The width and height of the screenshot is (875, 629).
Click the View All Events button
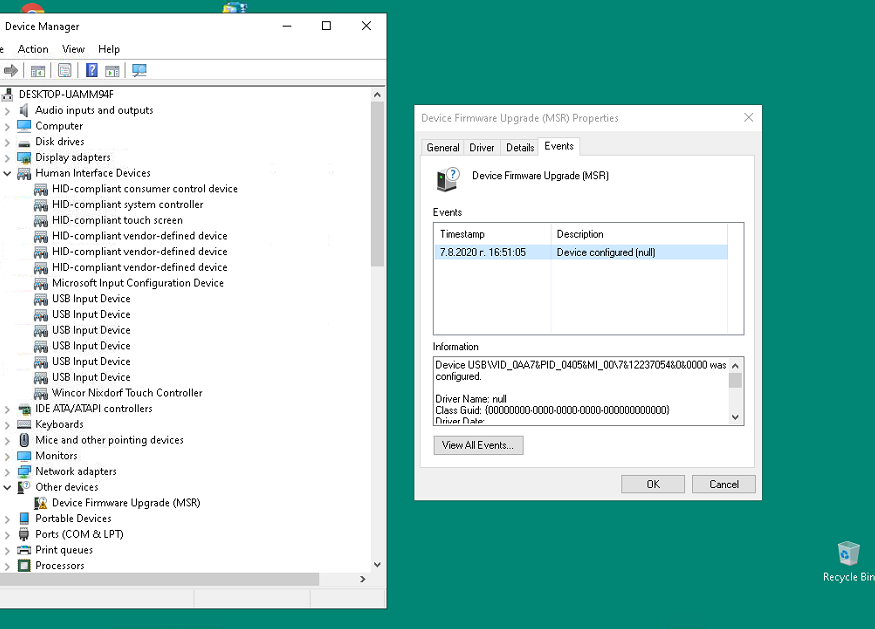478,445
